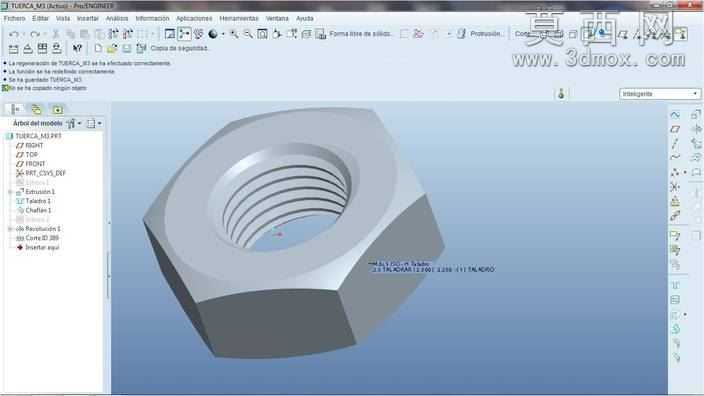The width and height of the screenshot is (704, 396).
Task: Click the datum plane tool right toolbar
Action: coord(675,129)
